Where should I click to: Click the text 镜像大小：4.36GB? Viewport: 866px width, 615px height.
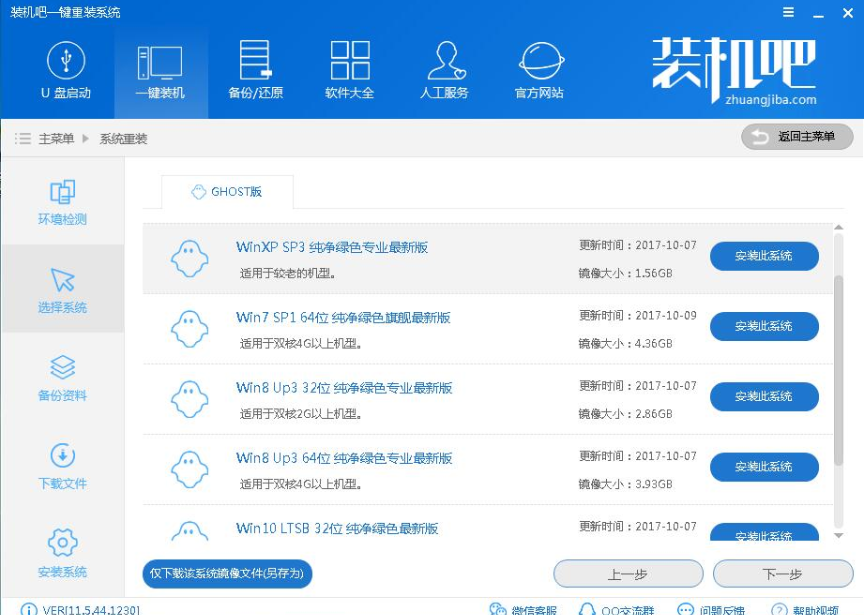click(625, 343)
